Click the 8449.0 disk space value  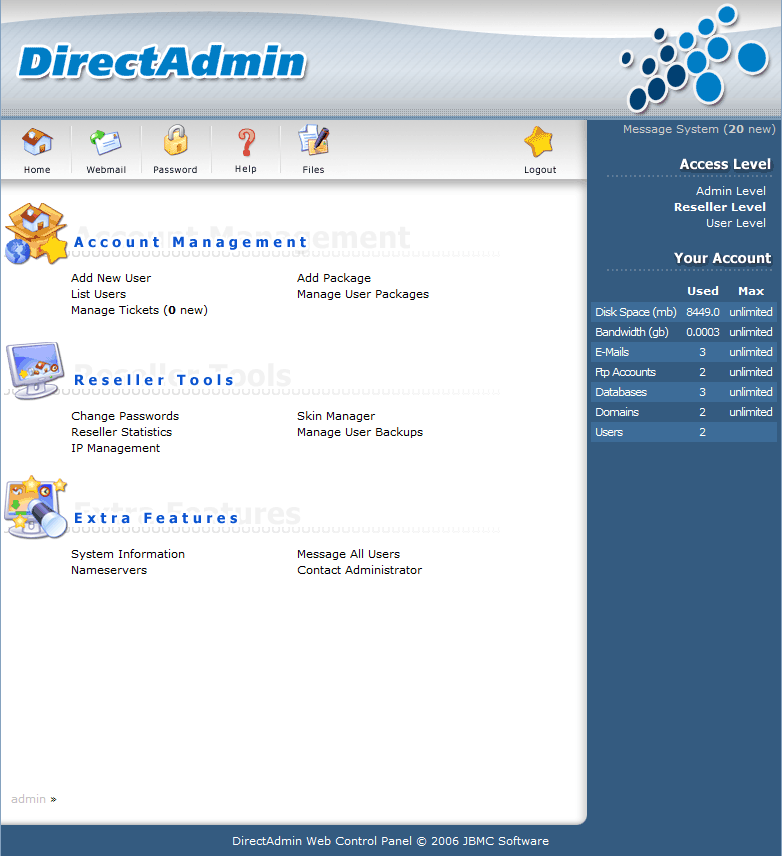pyautogui.click(x=703, y=312)
